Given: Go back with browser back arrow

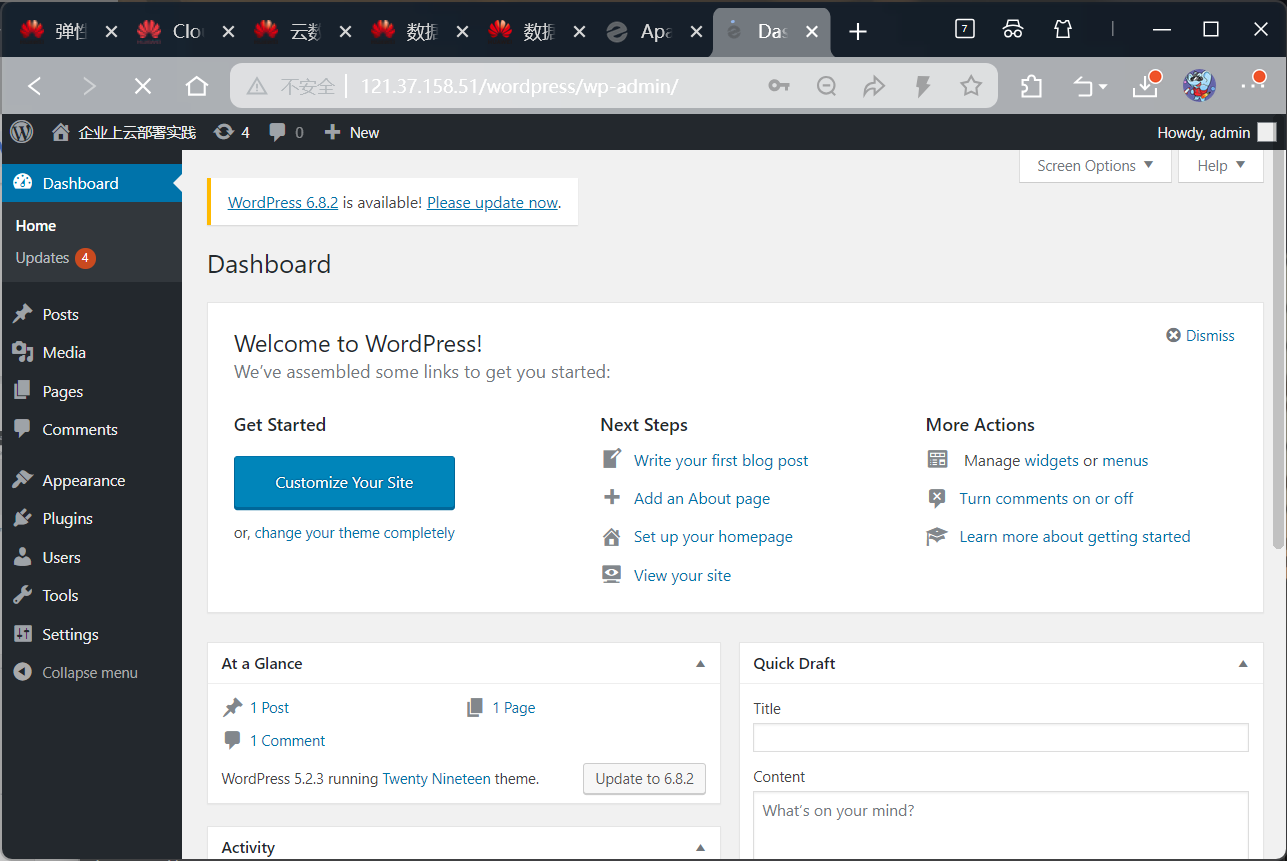Looking at the screenshot, I should click(x=35, y=87).
